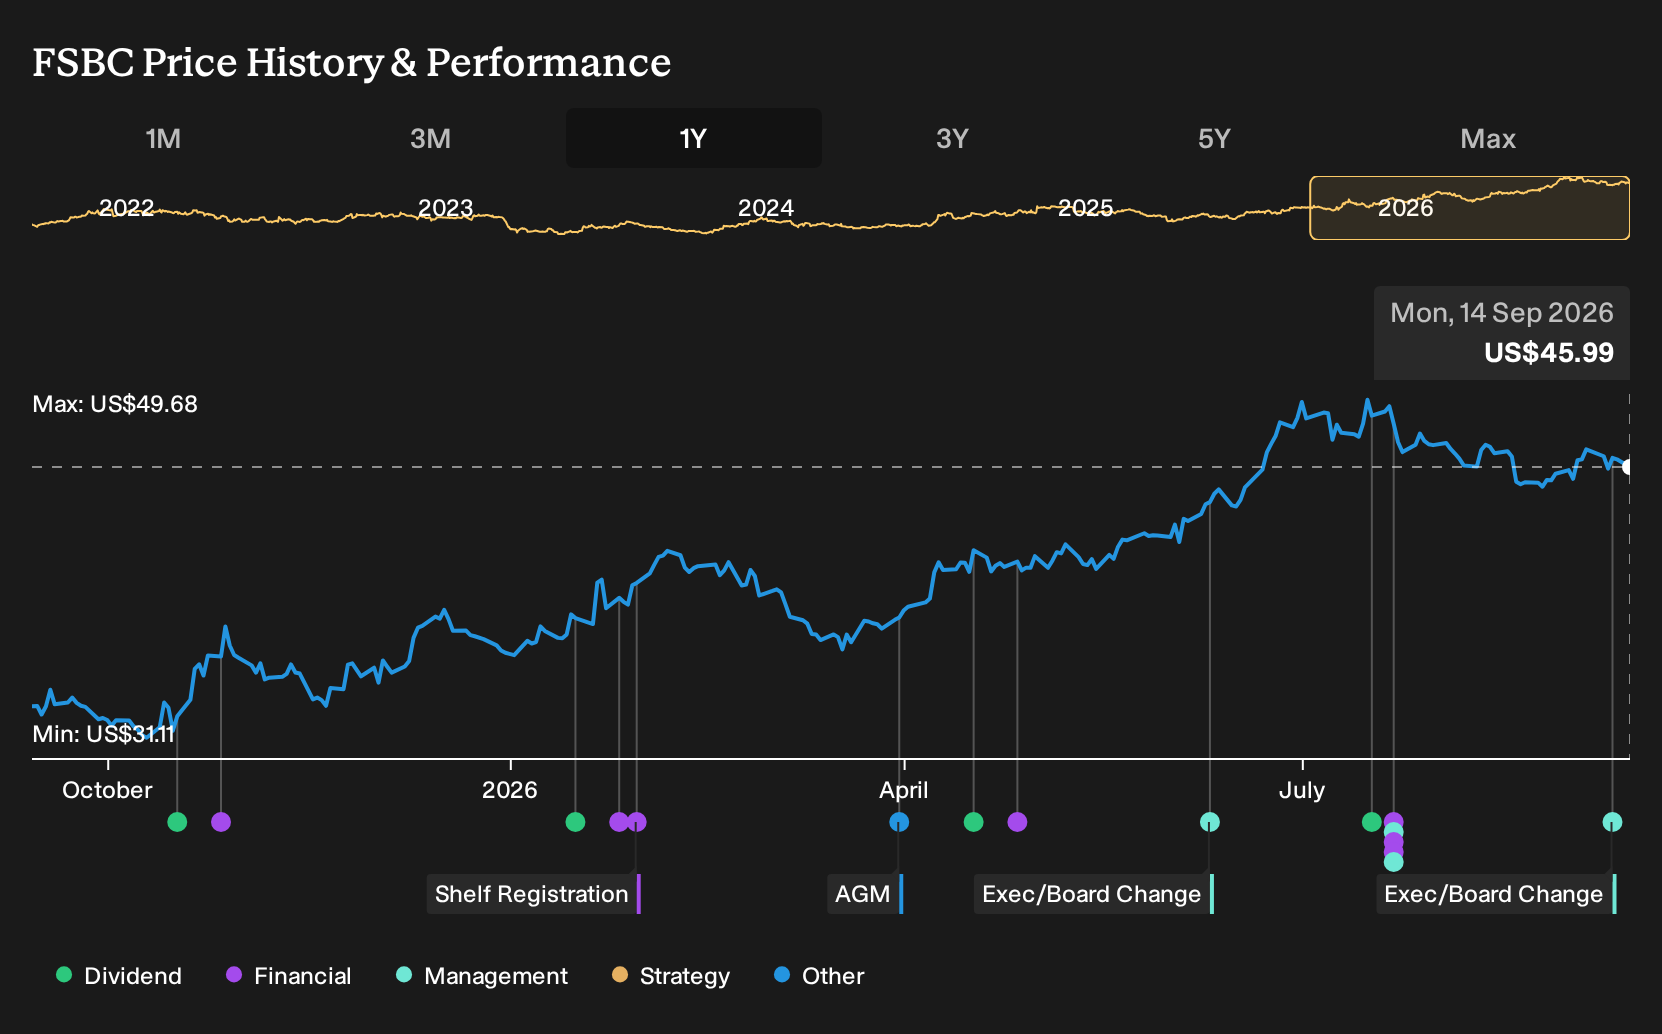
Task: Click green dividend marker after 2026 label
Action: 575,822
